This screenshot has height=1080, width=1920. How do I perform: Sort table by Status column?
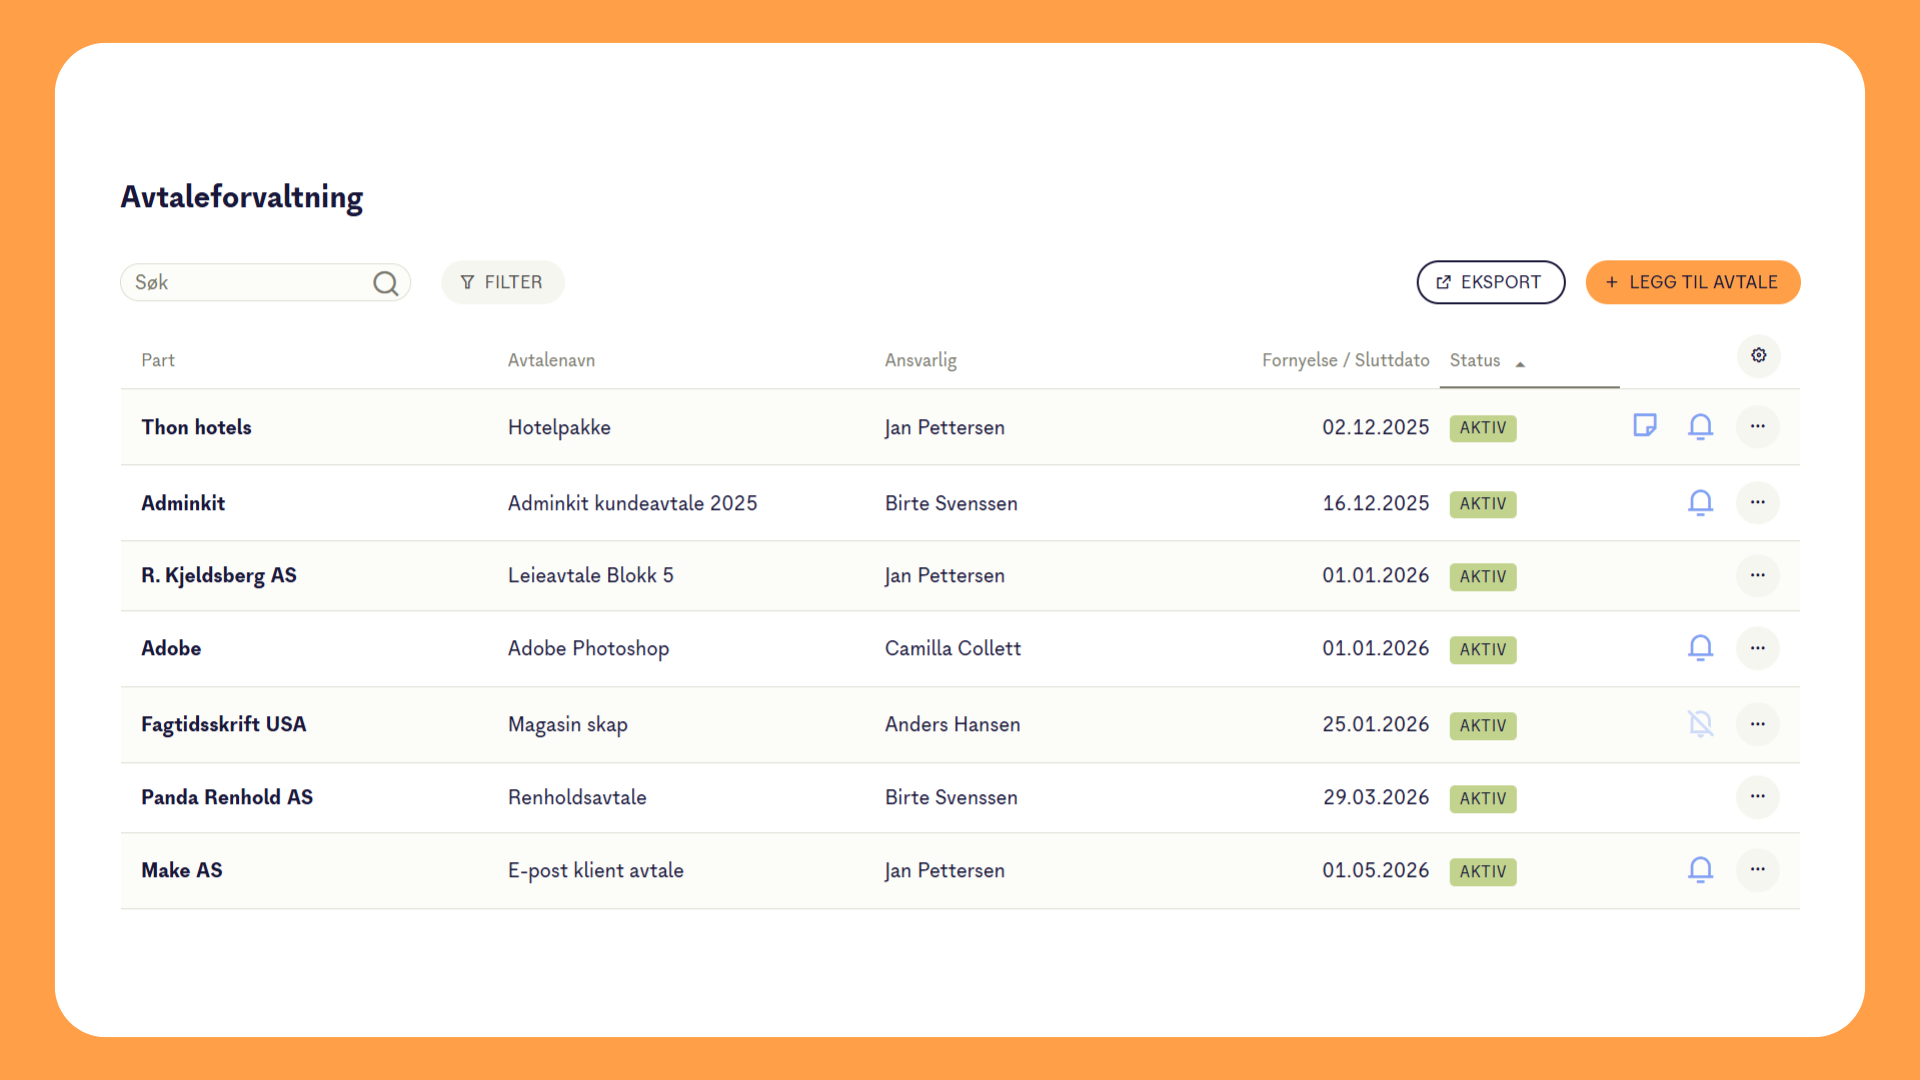click(1476, 360)
